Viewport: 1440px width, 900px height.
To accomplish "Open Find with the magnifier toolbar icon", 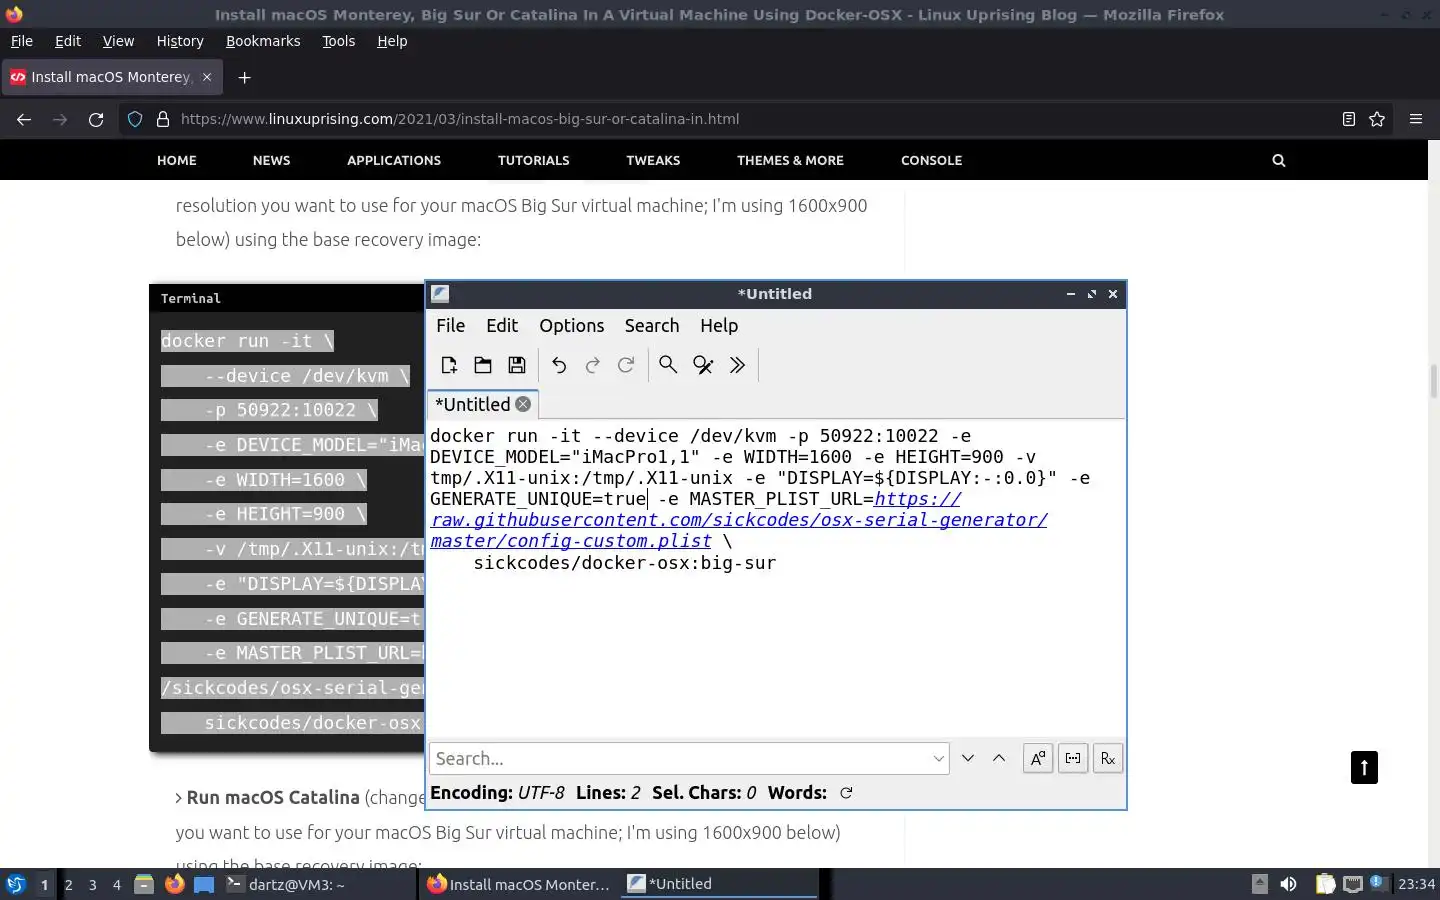I will click(x=668, y=365).
